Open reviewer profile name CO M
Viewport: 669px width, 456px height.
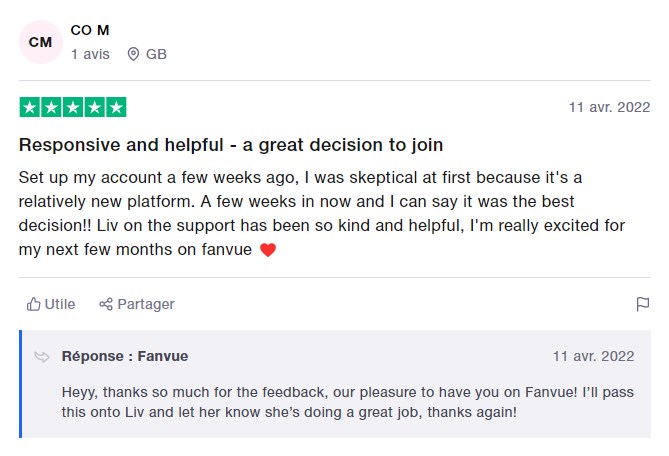tap(90, 30)
